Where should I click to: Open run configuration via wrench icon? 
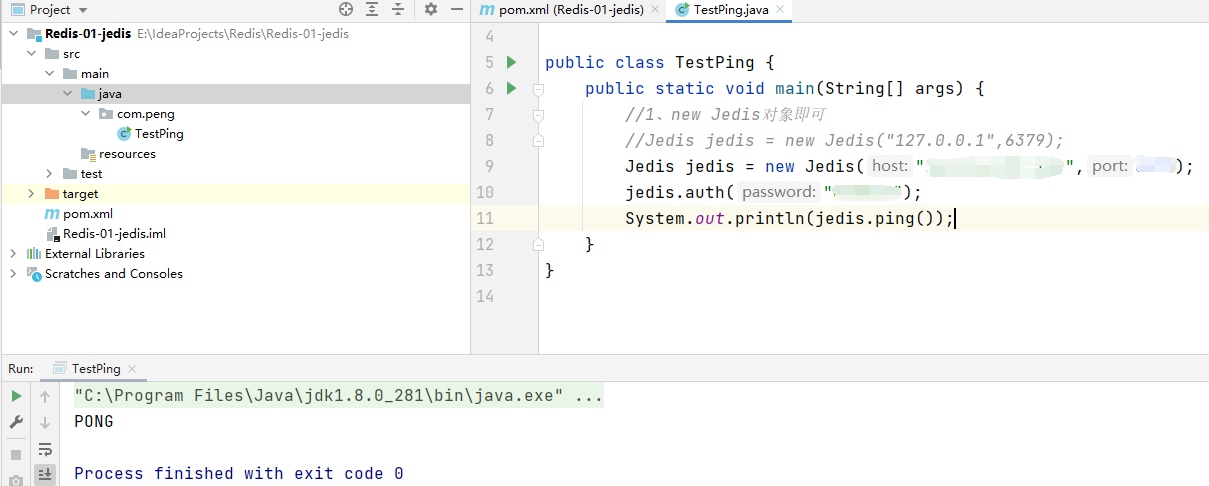[x=16, y=422]
